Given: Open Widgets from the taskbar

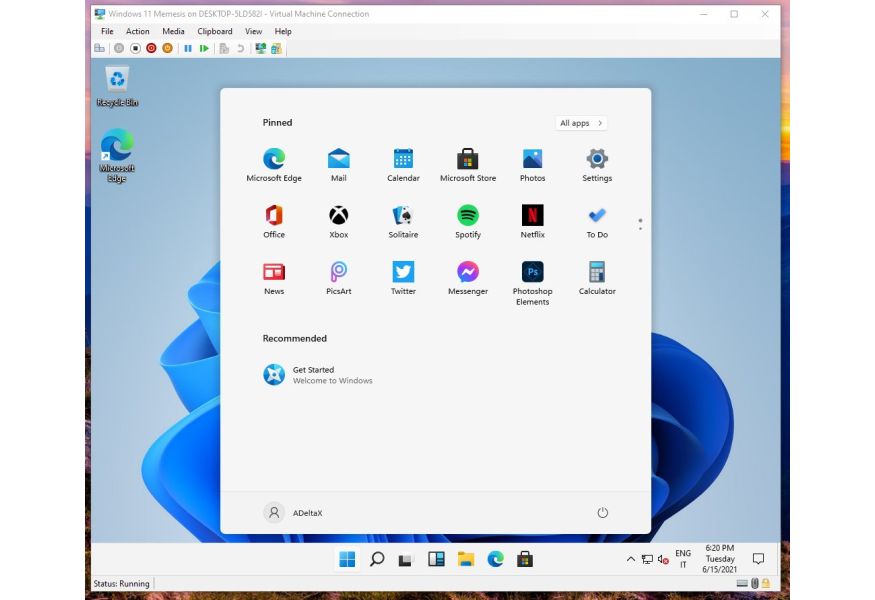Looking at the screenshot, I should [x=436, y=559].
